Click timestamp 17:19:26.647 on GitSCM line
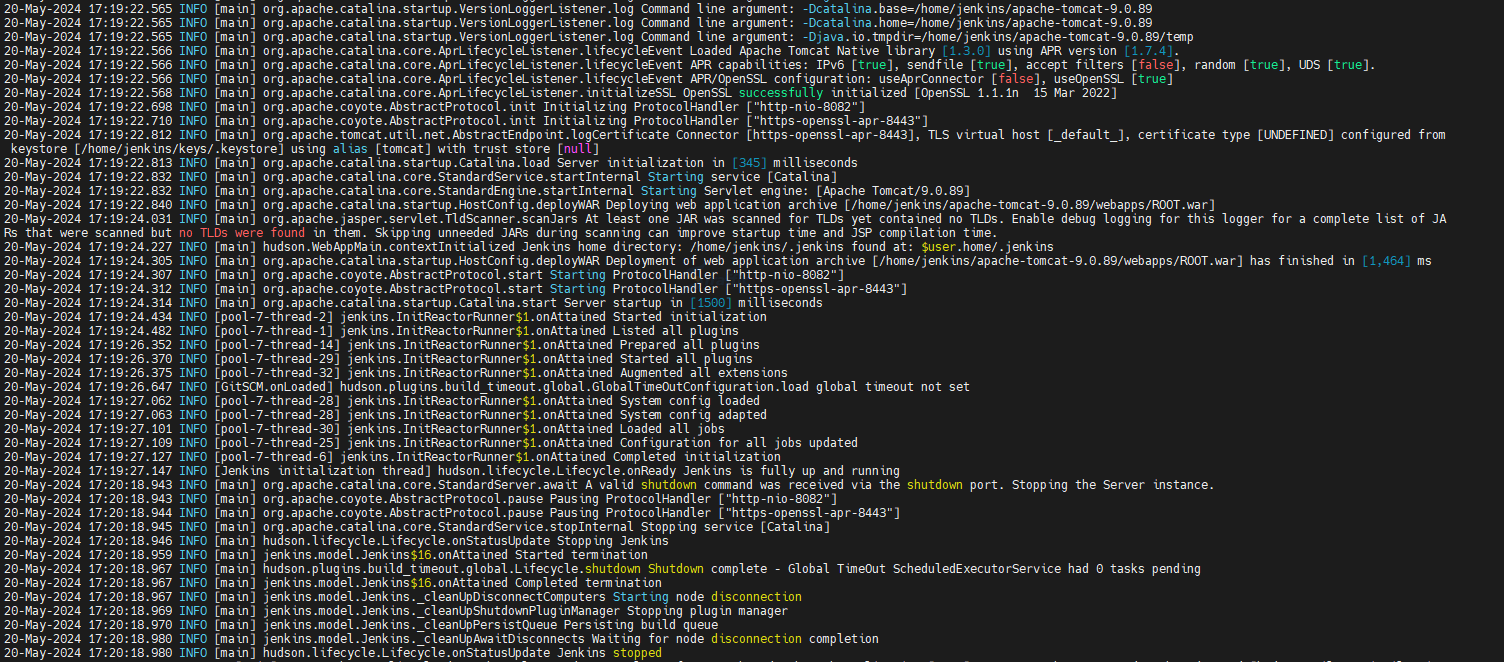The width and height of the screenshot is (1504, 662). point(131,386)
